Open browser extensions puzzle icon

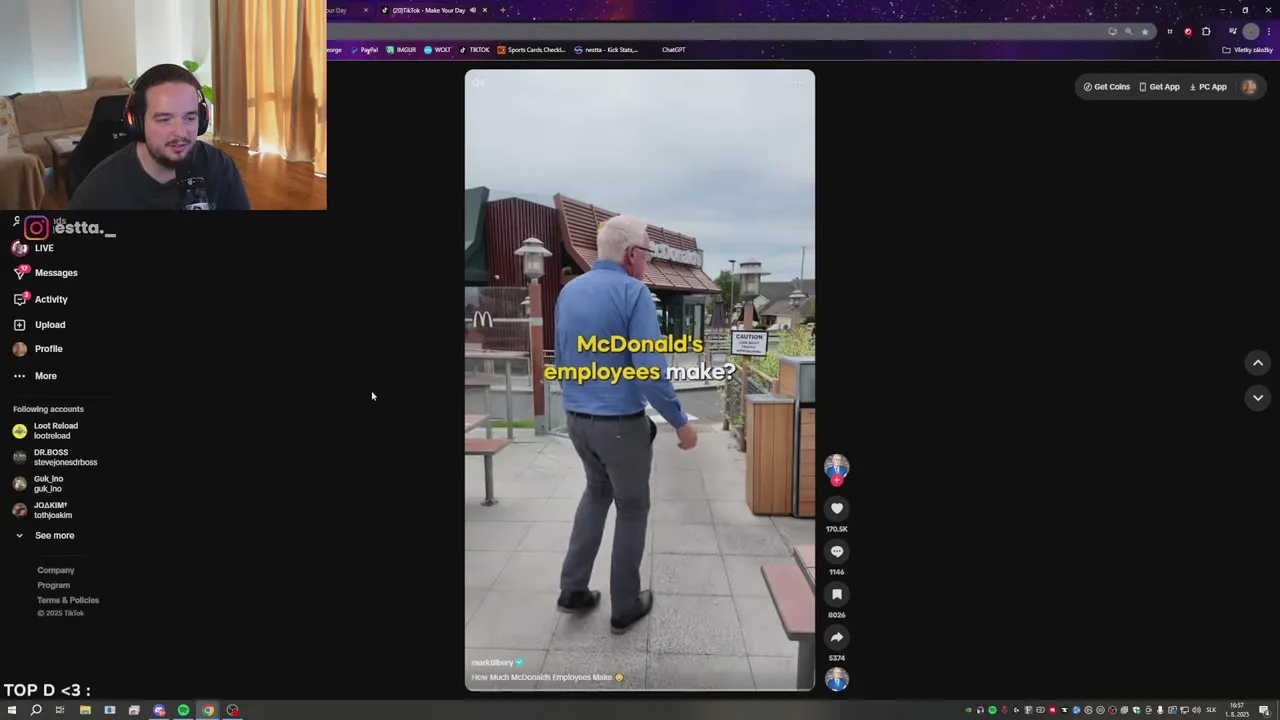coord(1206,31)
